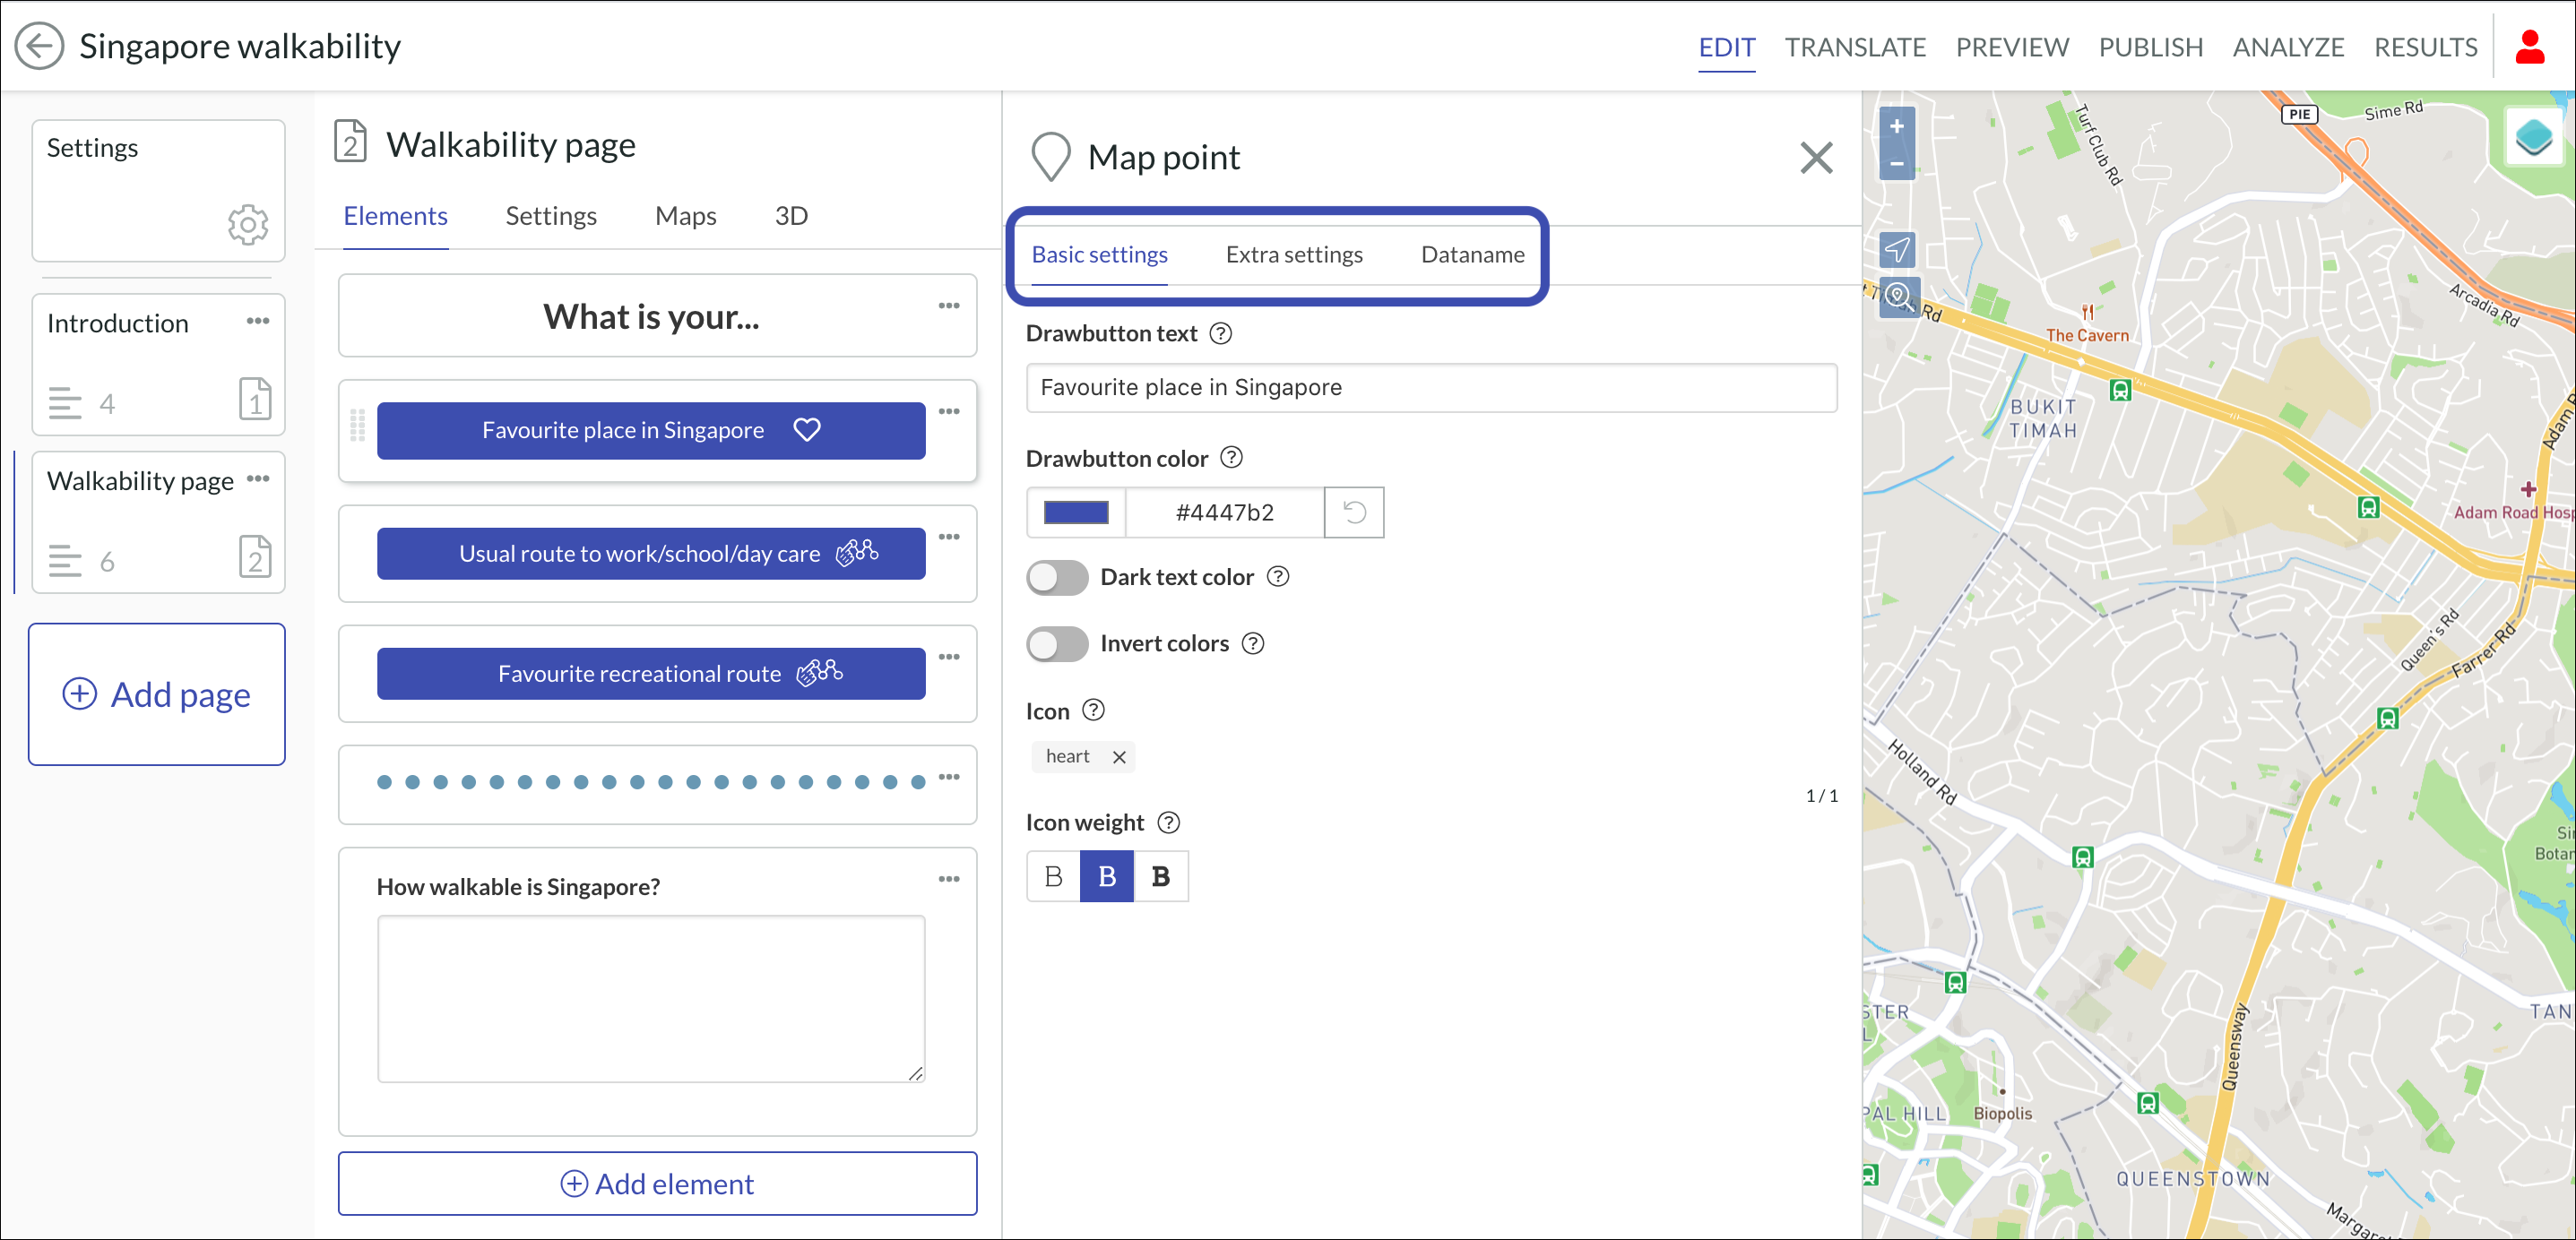The width and height of the screenshot is (2576, 1240).
Task: Click the Singapore walkability title text
Action: (240, 46)
